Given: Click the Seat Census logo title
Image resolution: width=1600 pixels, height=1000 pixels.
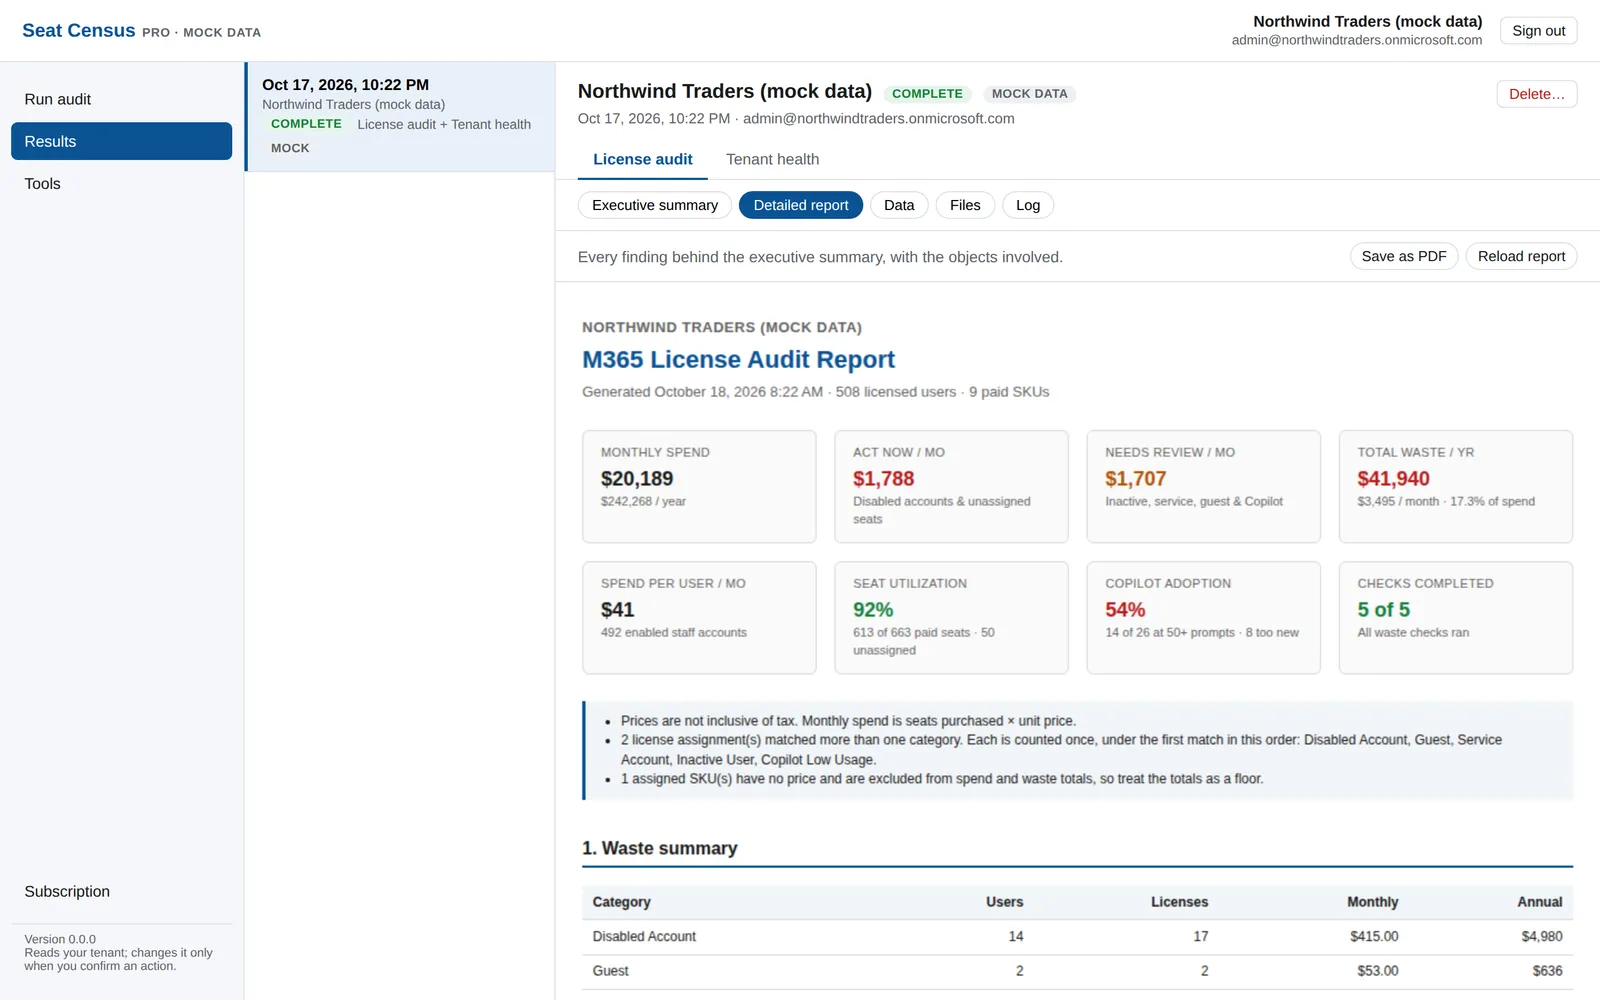Looking at the screenshot, I should click(79, 31).
